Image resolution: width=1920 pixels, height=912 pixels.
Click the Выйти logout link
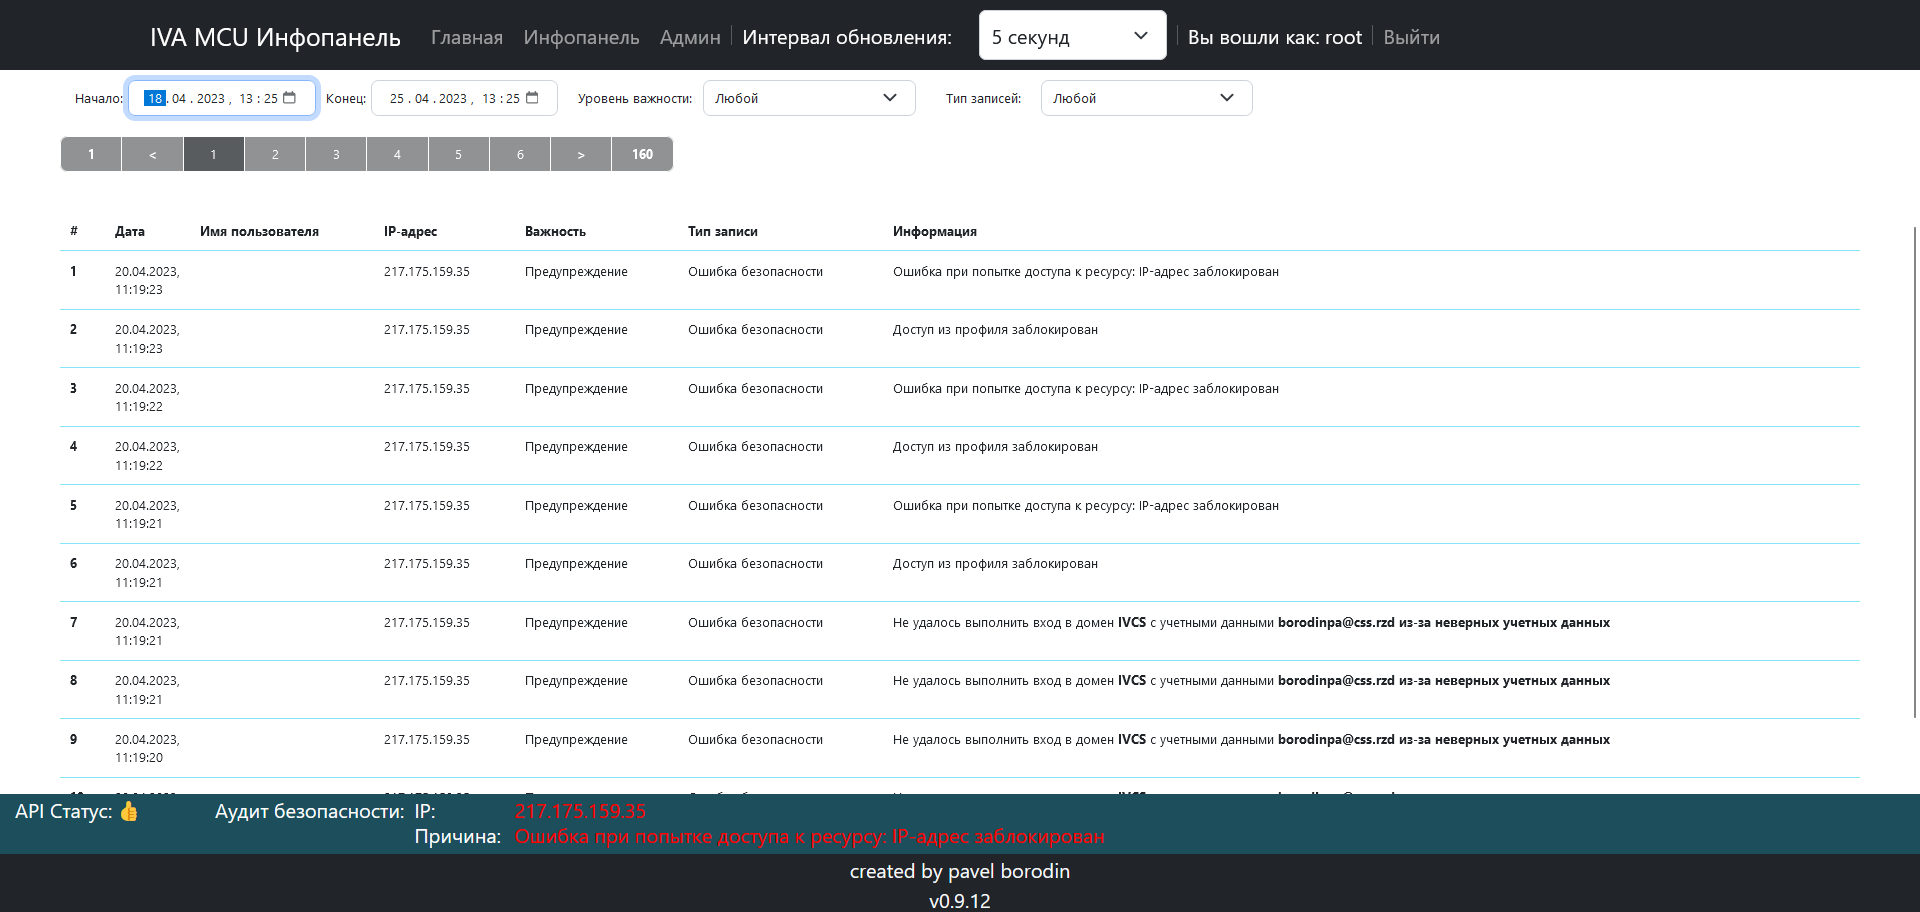1411,37
